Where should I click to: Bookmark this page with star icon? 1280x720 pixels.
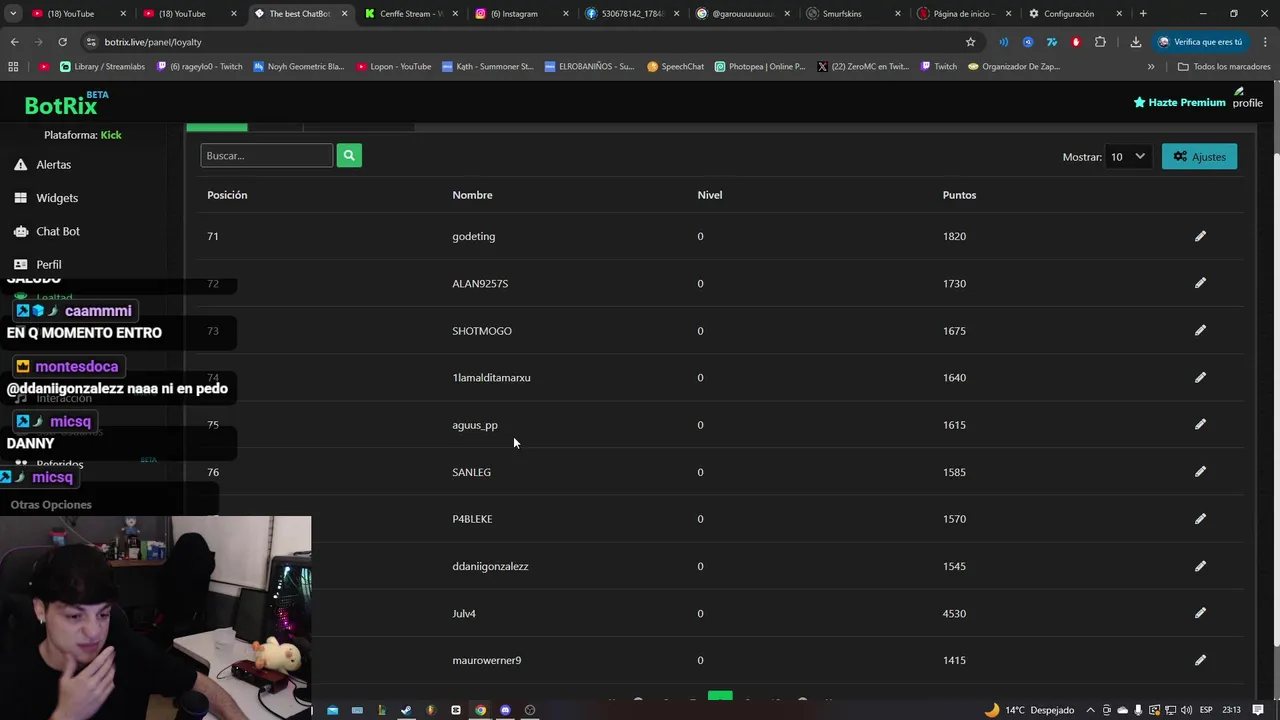(x=970, y=42)
